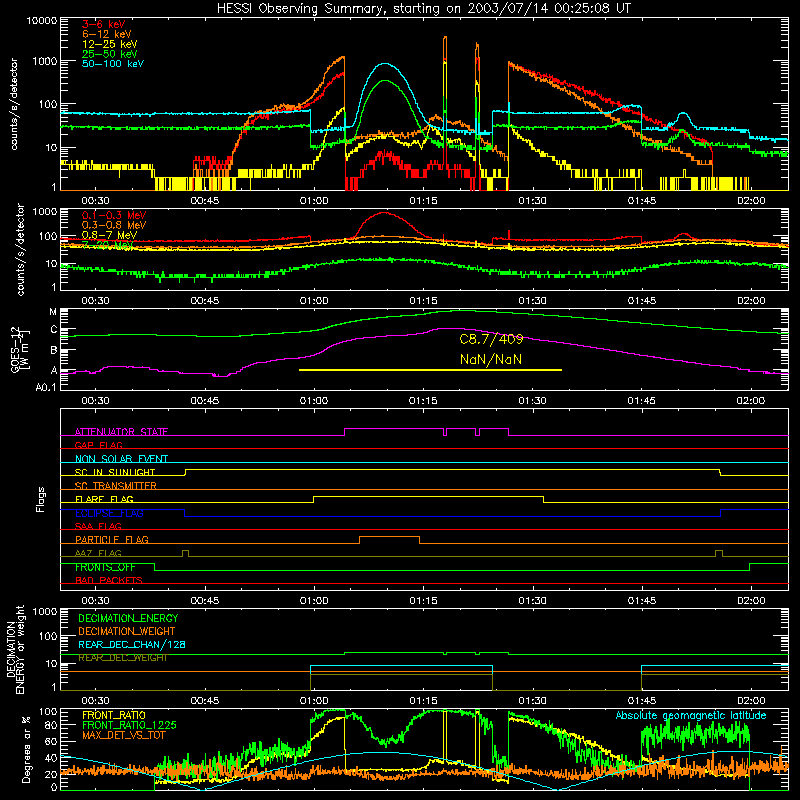Select the 3-6 keV legend label
Image resolution: width=800 pixels, height=800 pixels.
(104, 24)
